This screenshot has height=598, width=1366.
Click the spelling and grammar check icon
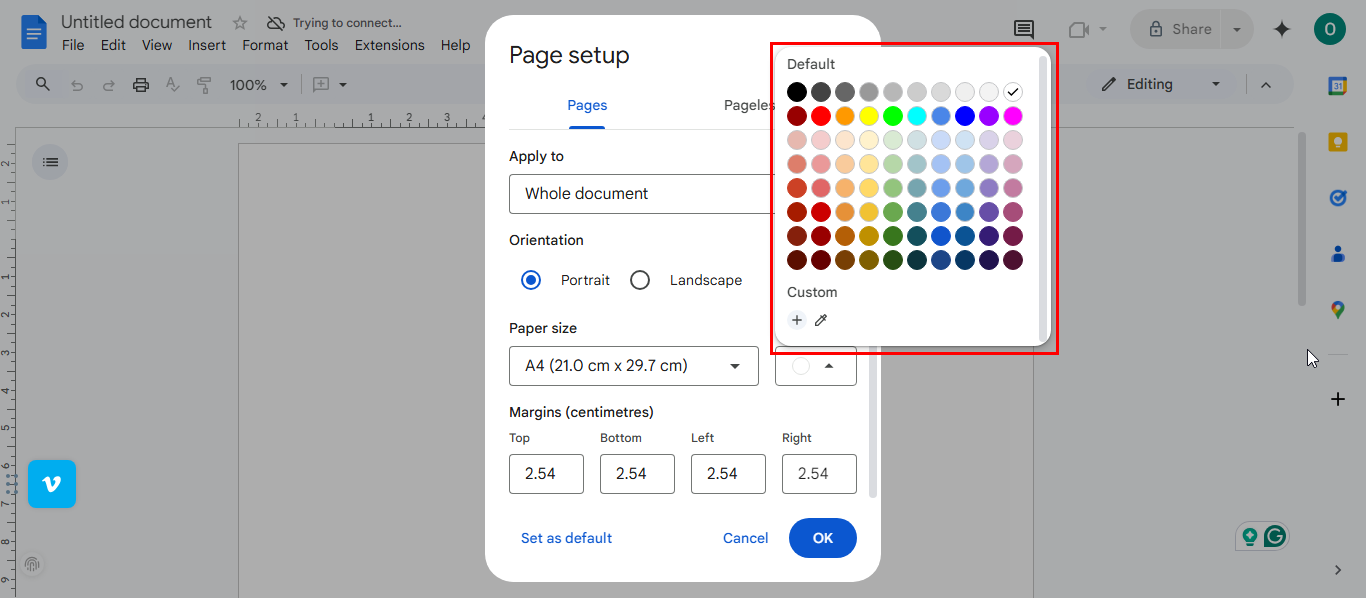tap(172, 84)
